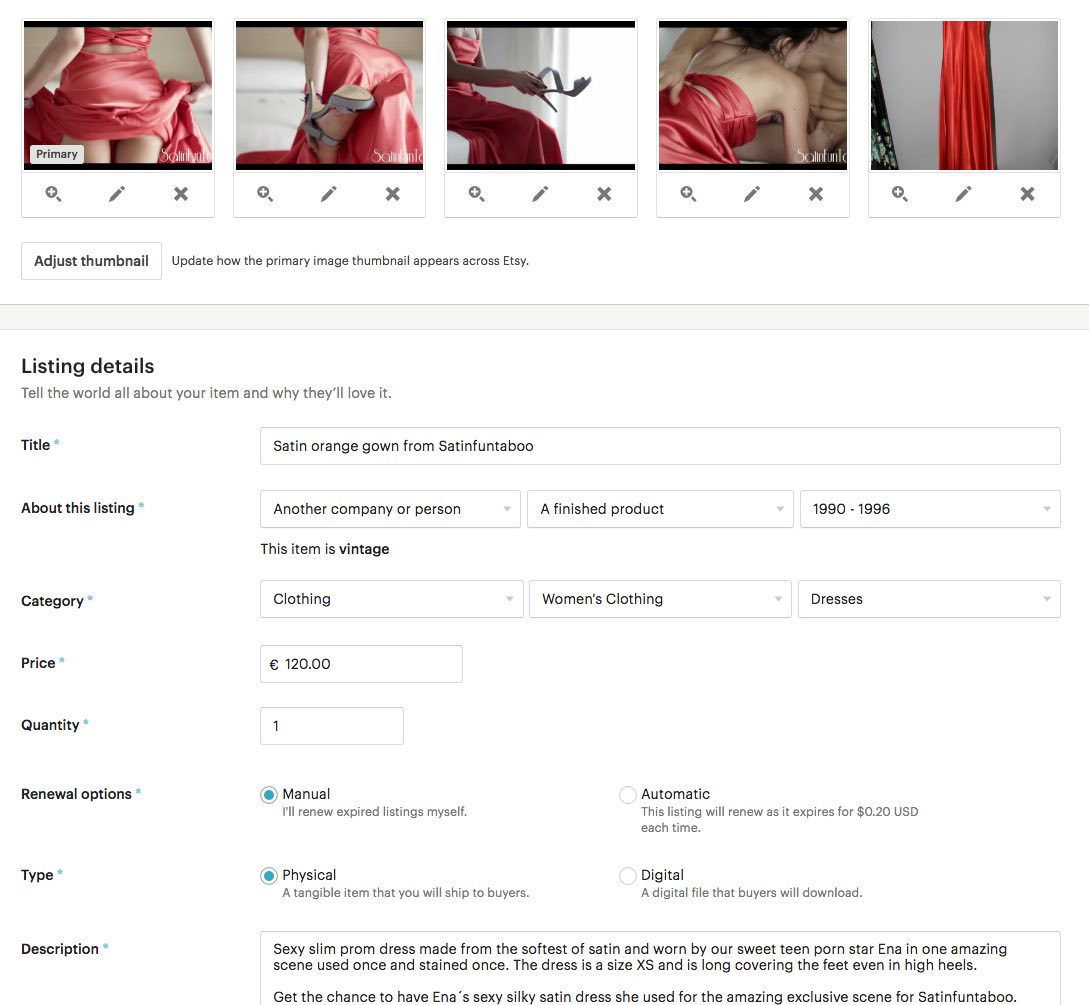The height and width of the screenshot is (1005, 1089).
Task: Choose the Manual renewal radio button
Action: click(x=269, y=795)
